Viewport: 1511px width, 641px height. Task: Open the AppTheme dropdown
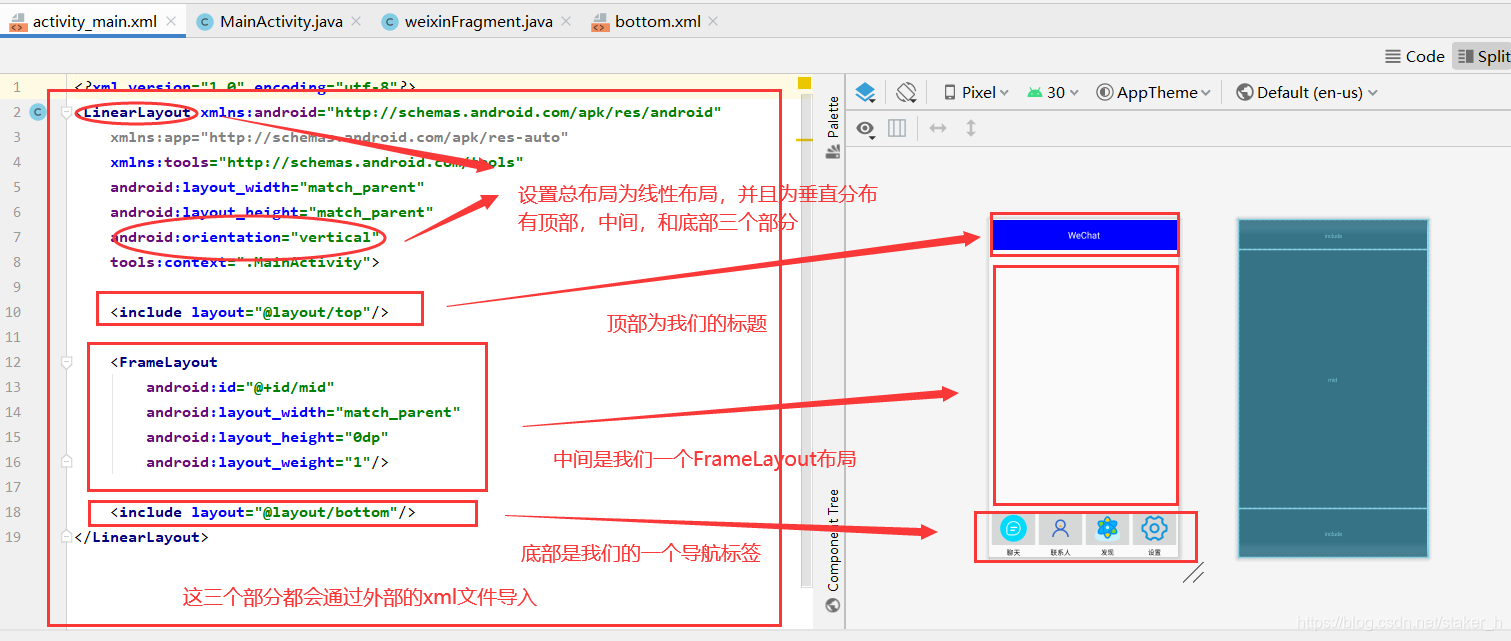[1153, 92]
